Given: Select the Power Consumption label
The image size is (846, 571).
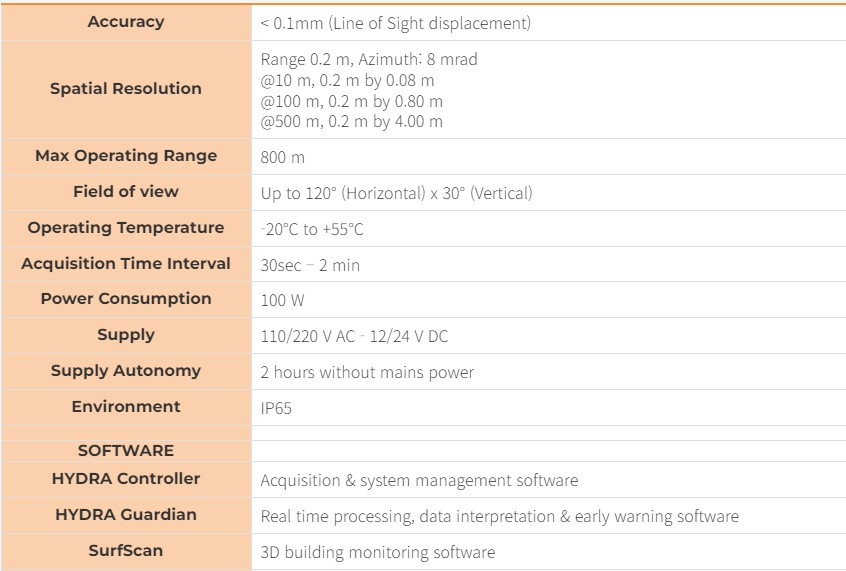Looking at the screenshot, I should click(x=126, y=299).
